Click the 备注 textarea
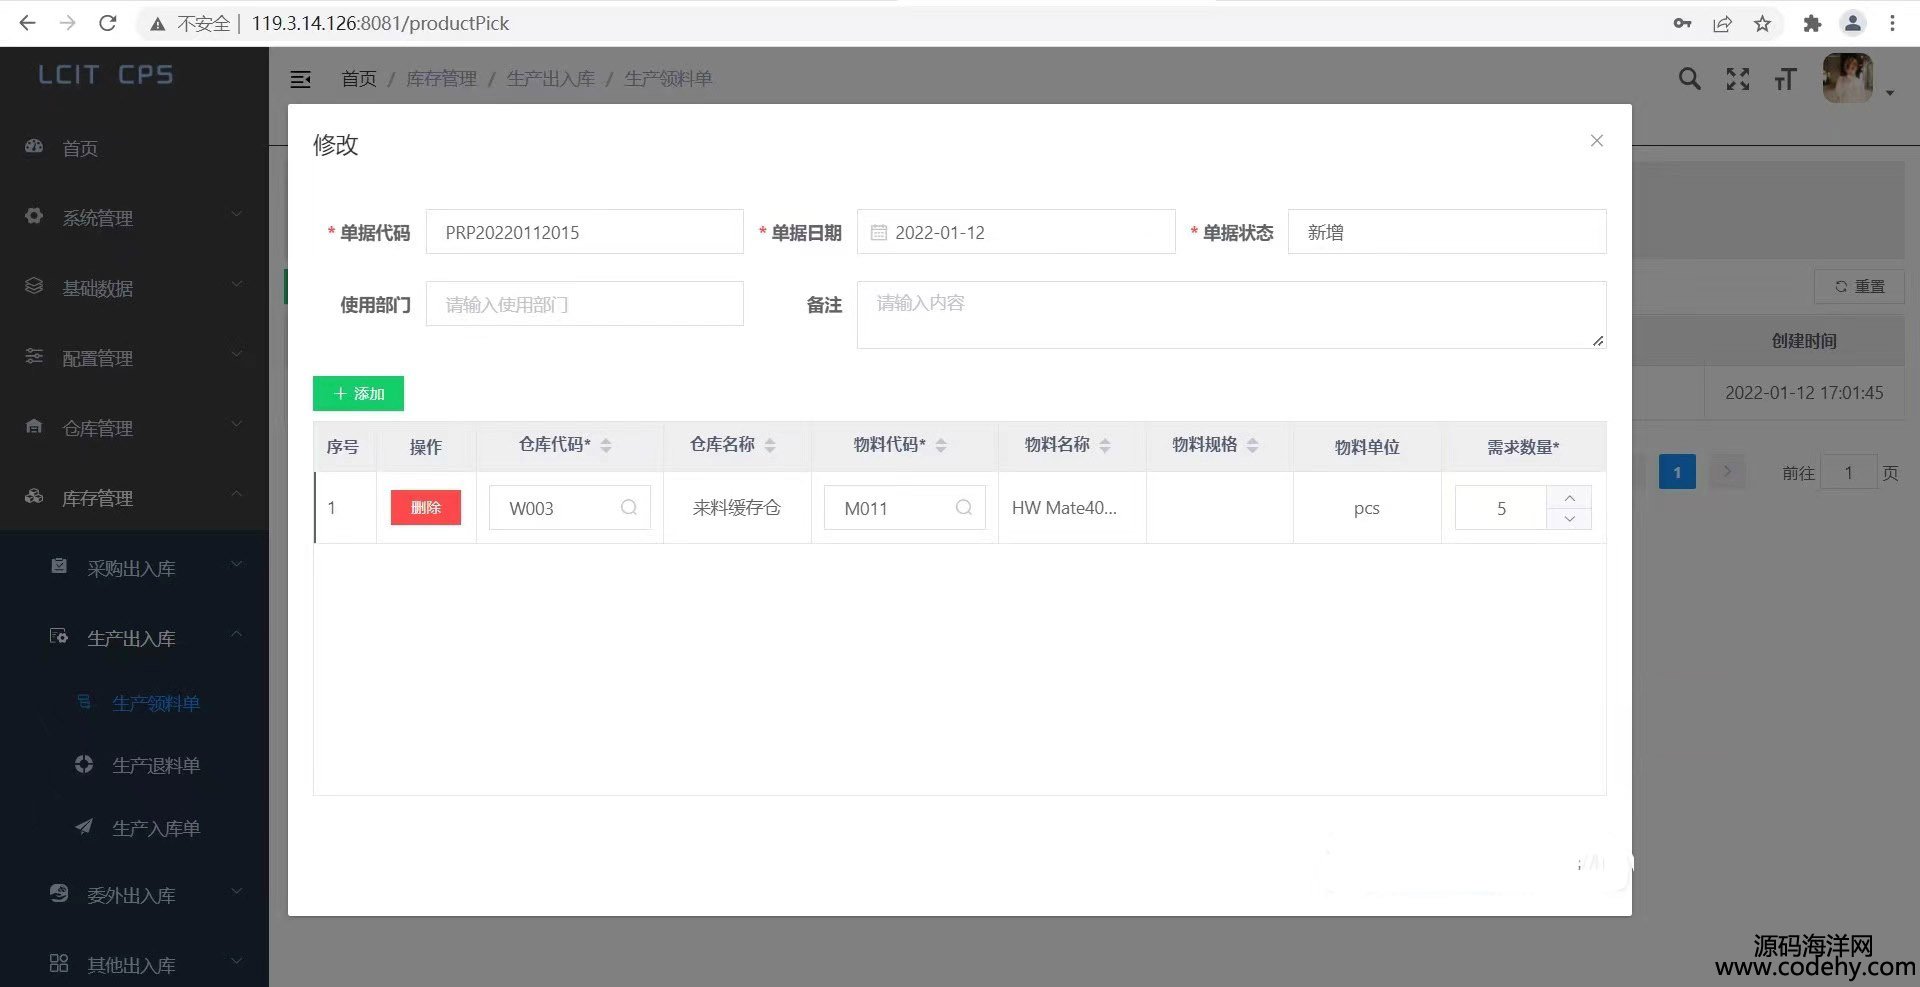The width and height of the screenshot is (1920, 987). [1232, 315]
